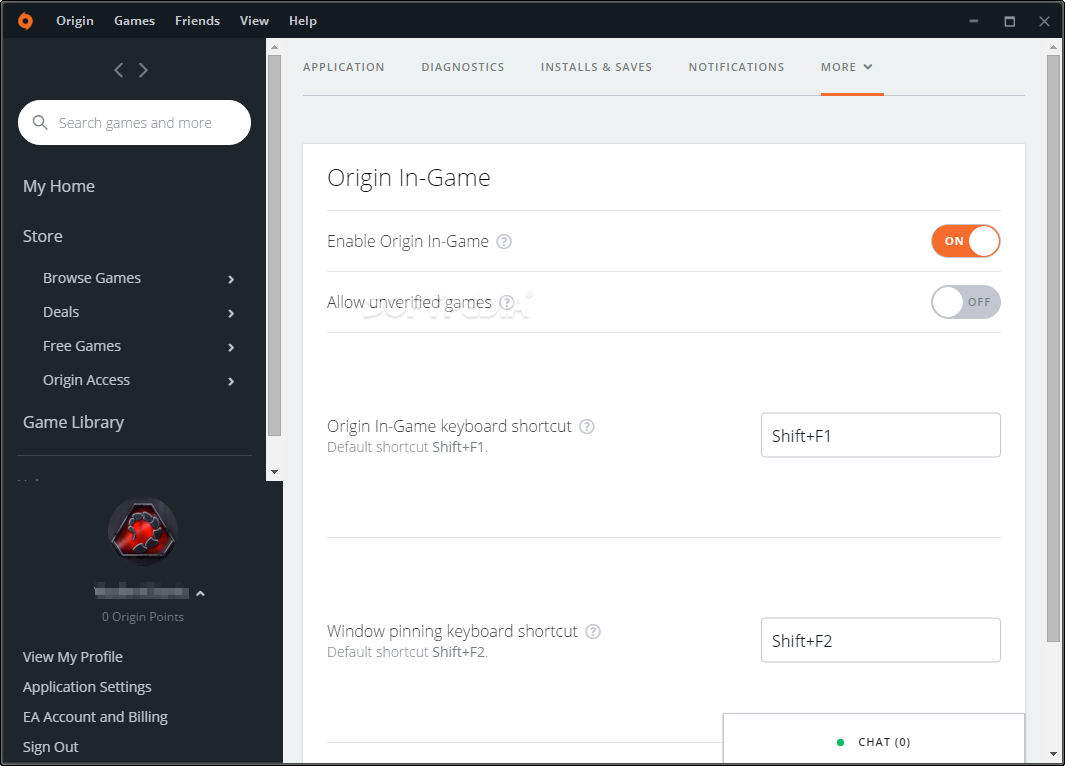Toggle Allow unverified games switch
This screenshot has width=1065, height=766.
965,302
